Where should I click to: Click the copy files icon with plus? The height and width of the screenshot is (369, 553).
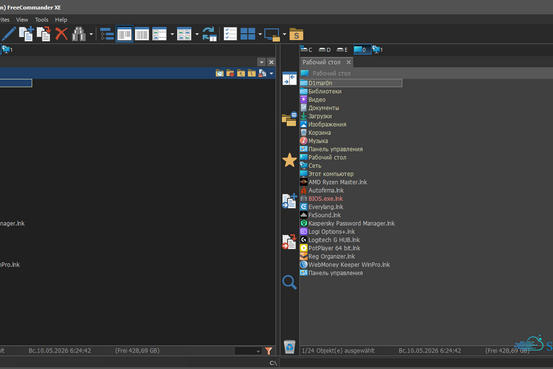click(26, 34)
